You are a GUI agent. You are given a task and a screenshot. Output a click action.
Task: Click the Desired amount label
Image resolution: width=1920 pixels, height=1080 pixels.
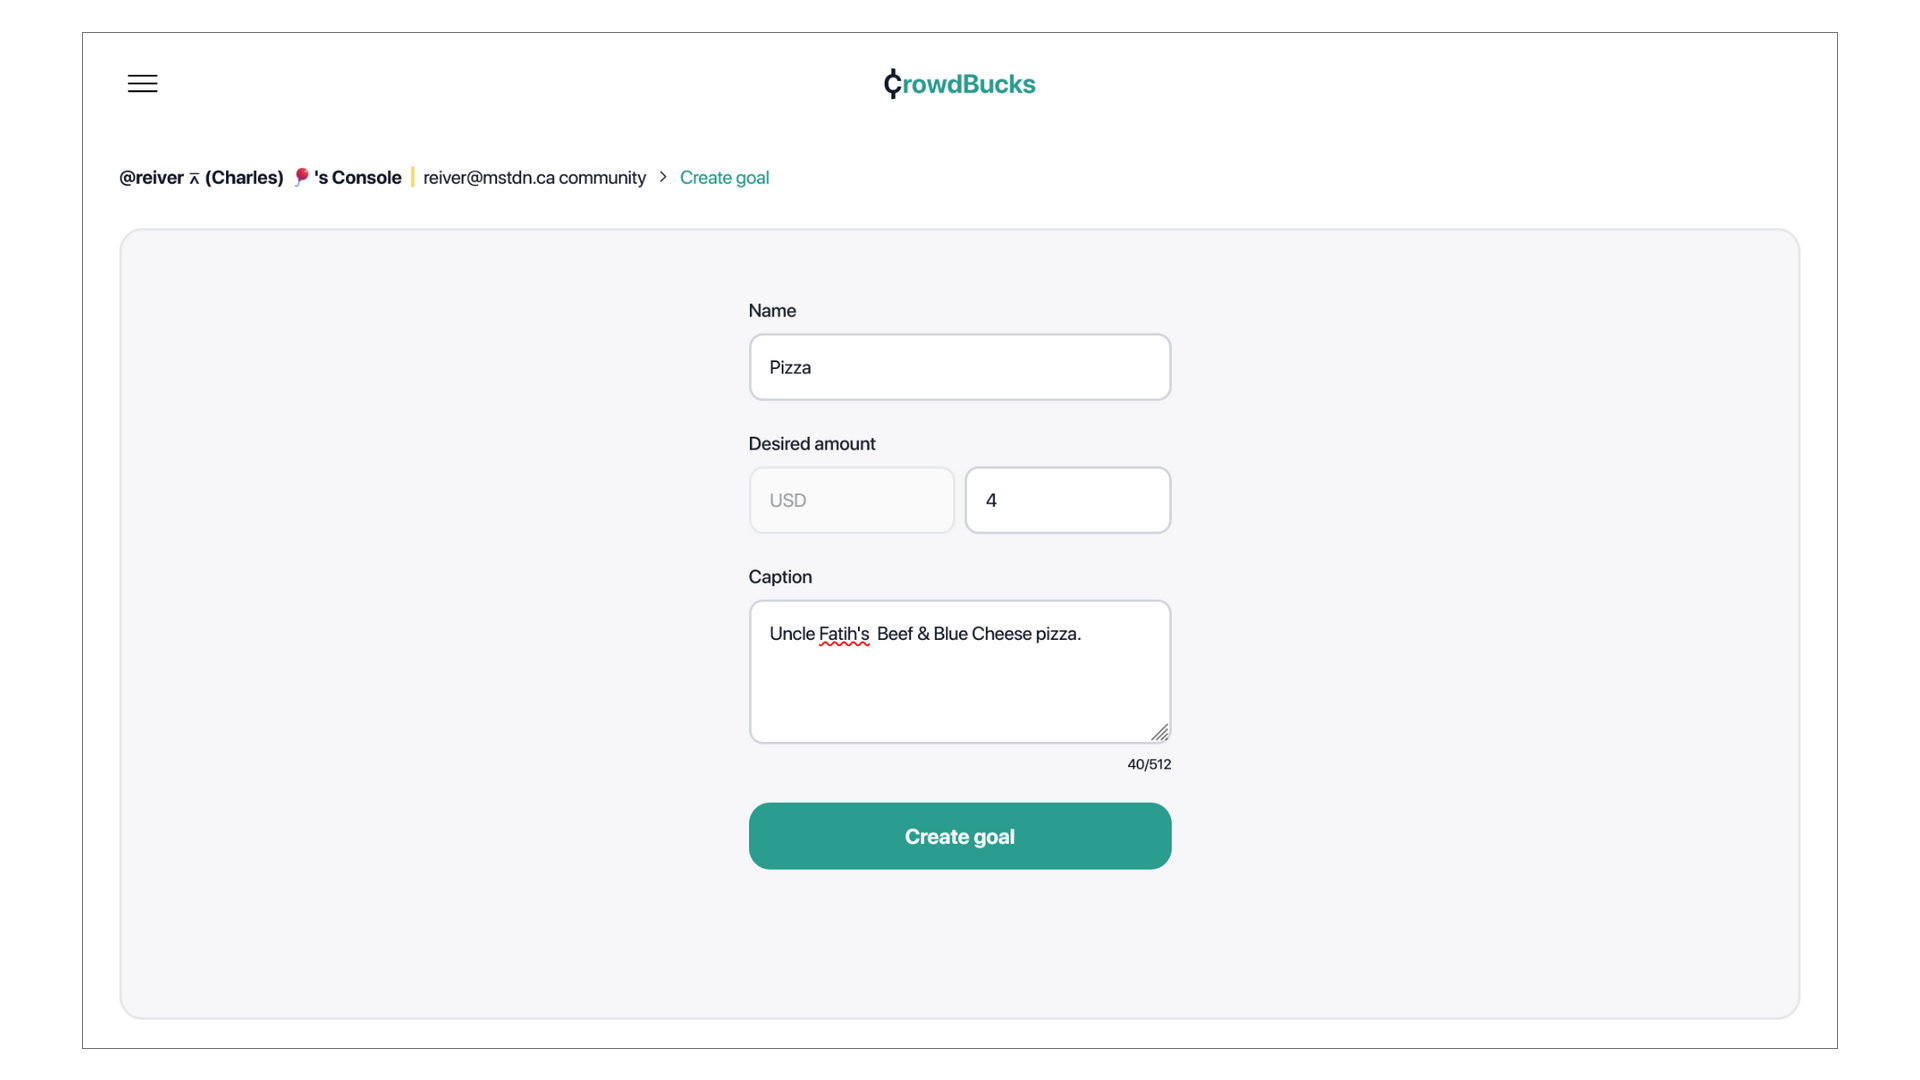[x=811, y=444]
